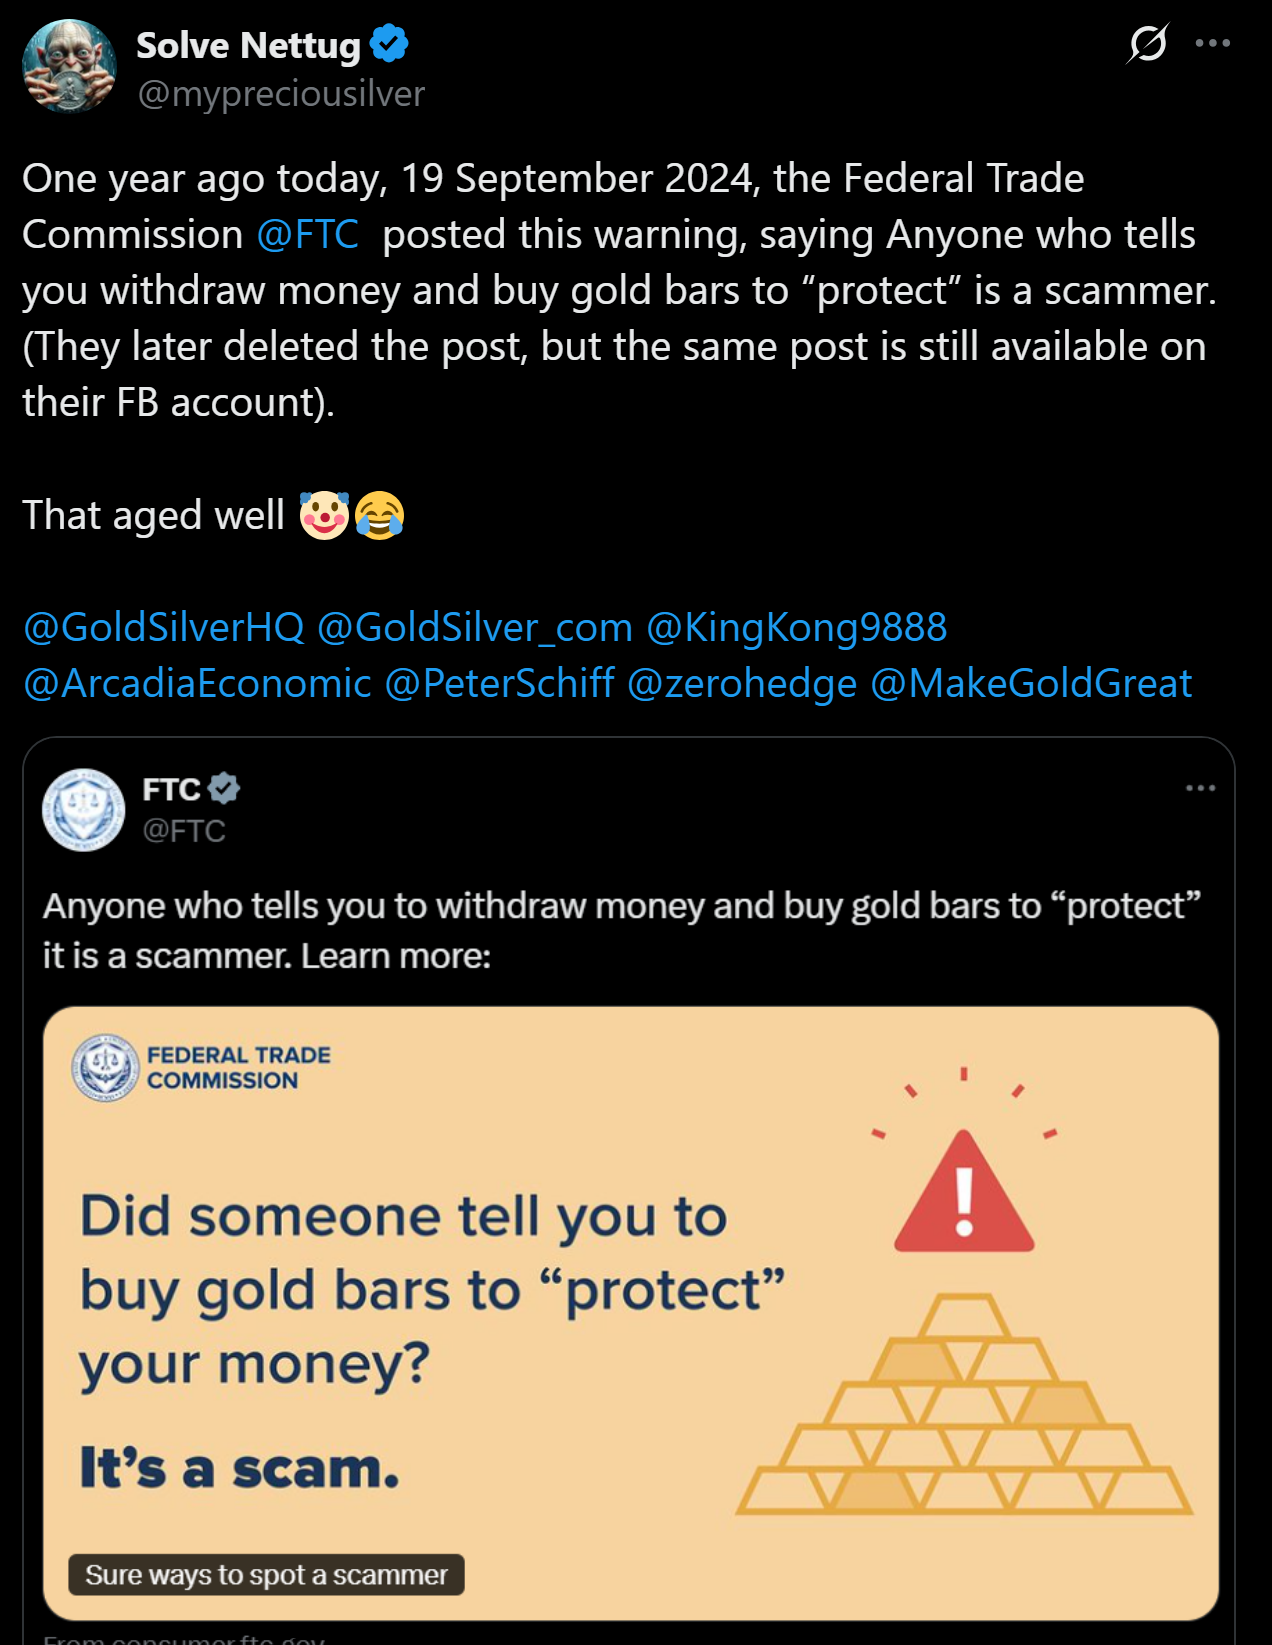The image size is (1272, 1645).
Task: Click the FTC display name in quoted post
Action: click(172, 790)
